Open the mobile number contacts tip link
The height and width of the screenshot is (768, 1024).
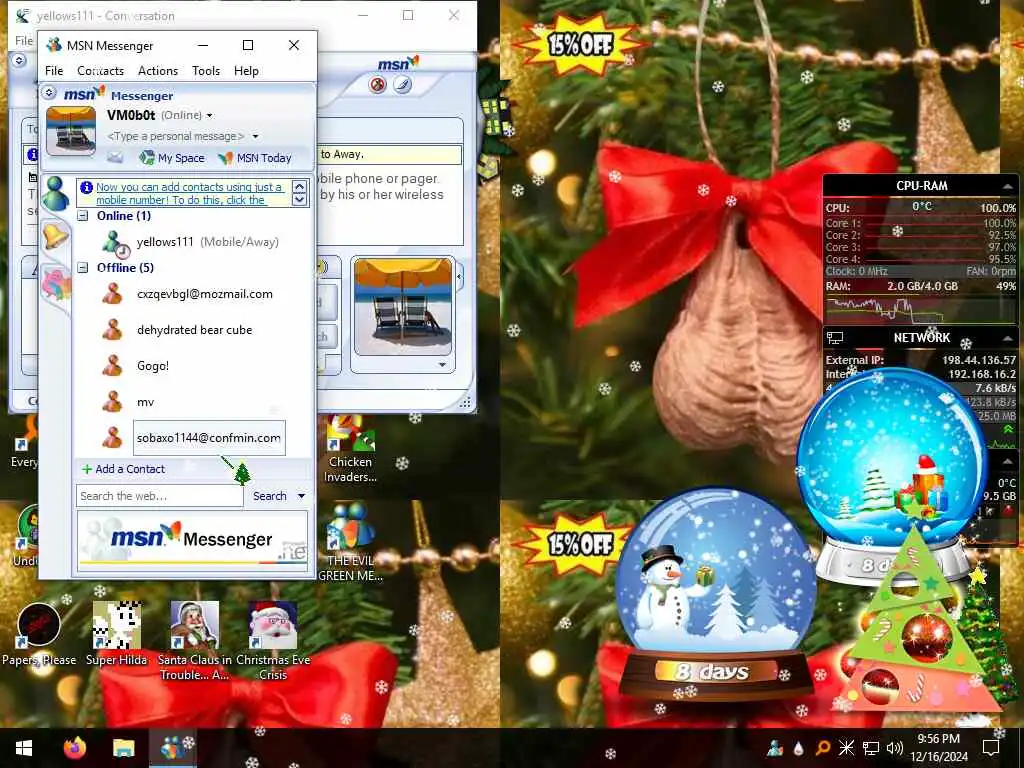coord(190,193)
